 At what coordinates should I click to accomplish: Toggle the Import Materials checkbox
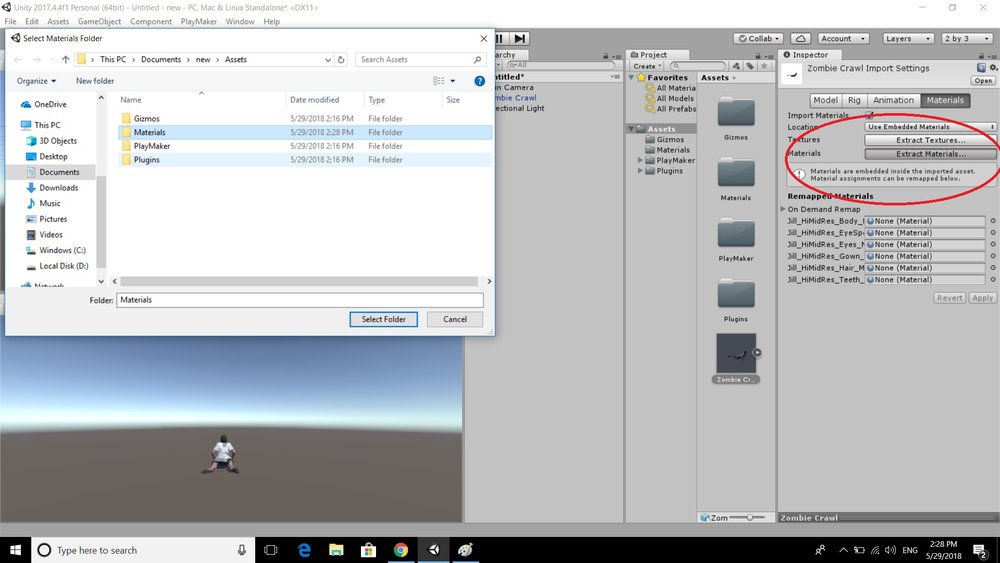[869, 115]
